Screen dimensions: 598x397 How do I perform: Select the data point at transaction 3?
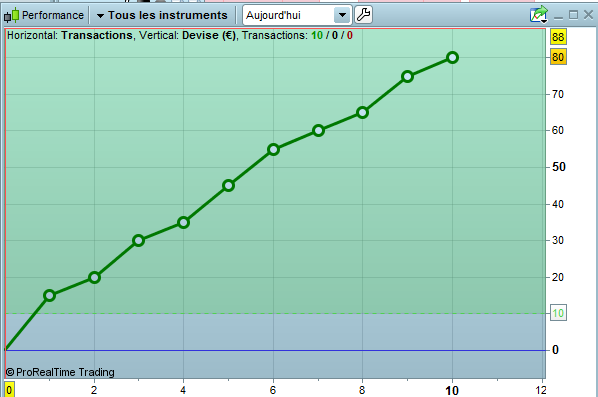coord(139,241)
